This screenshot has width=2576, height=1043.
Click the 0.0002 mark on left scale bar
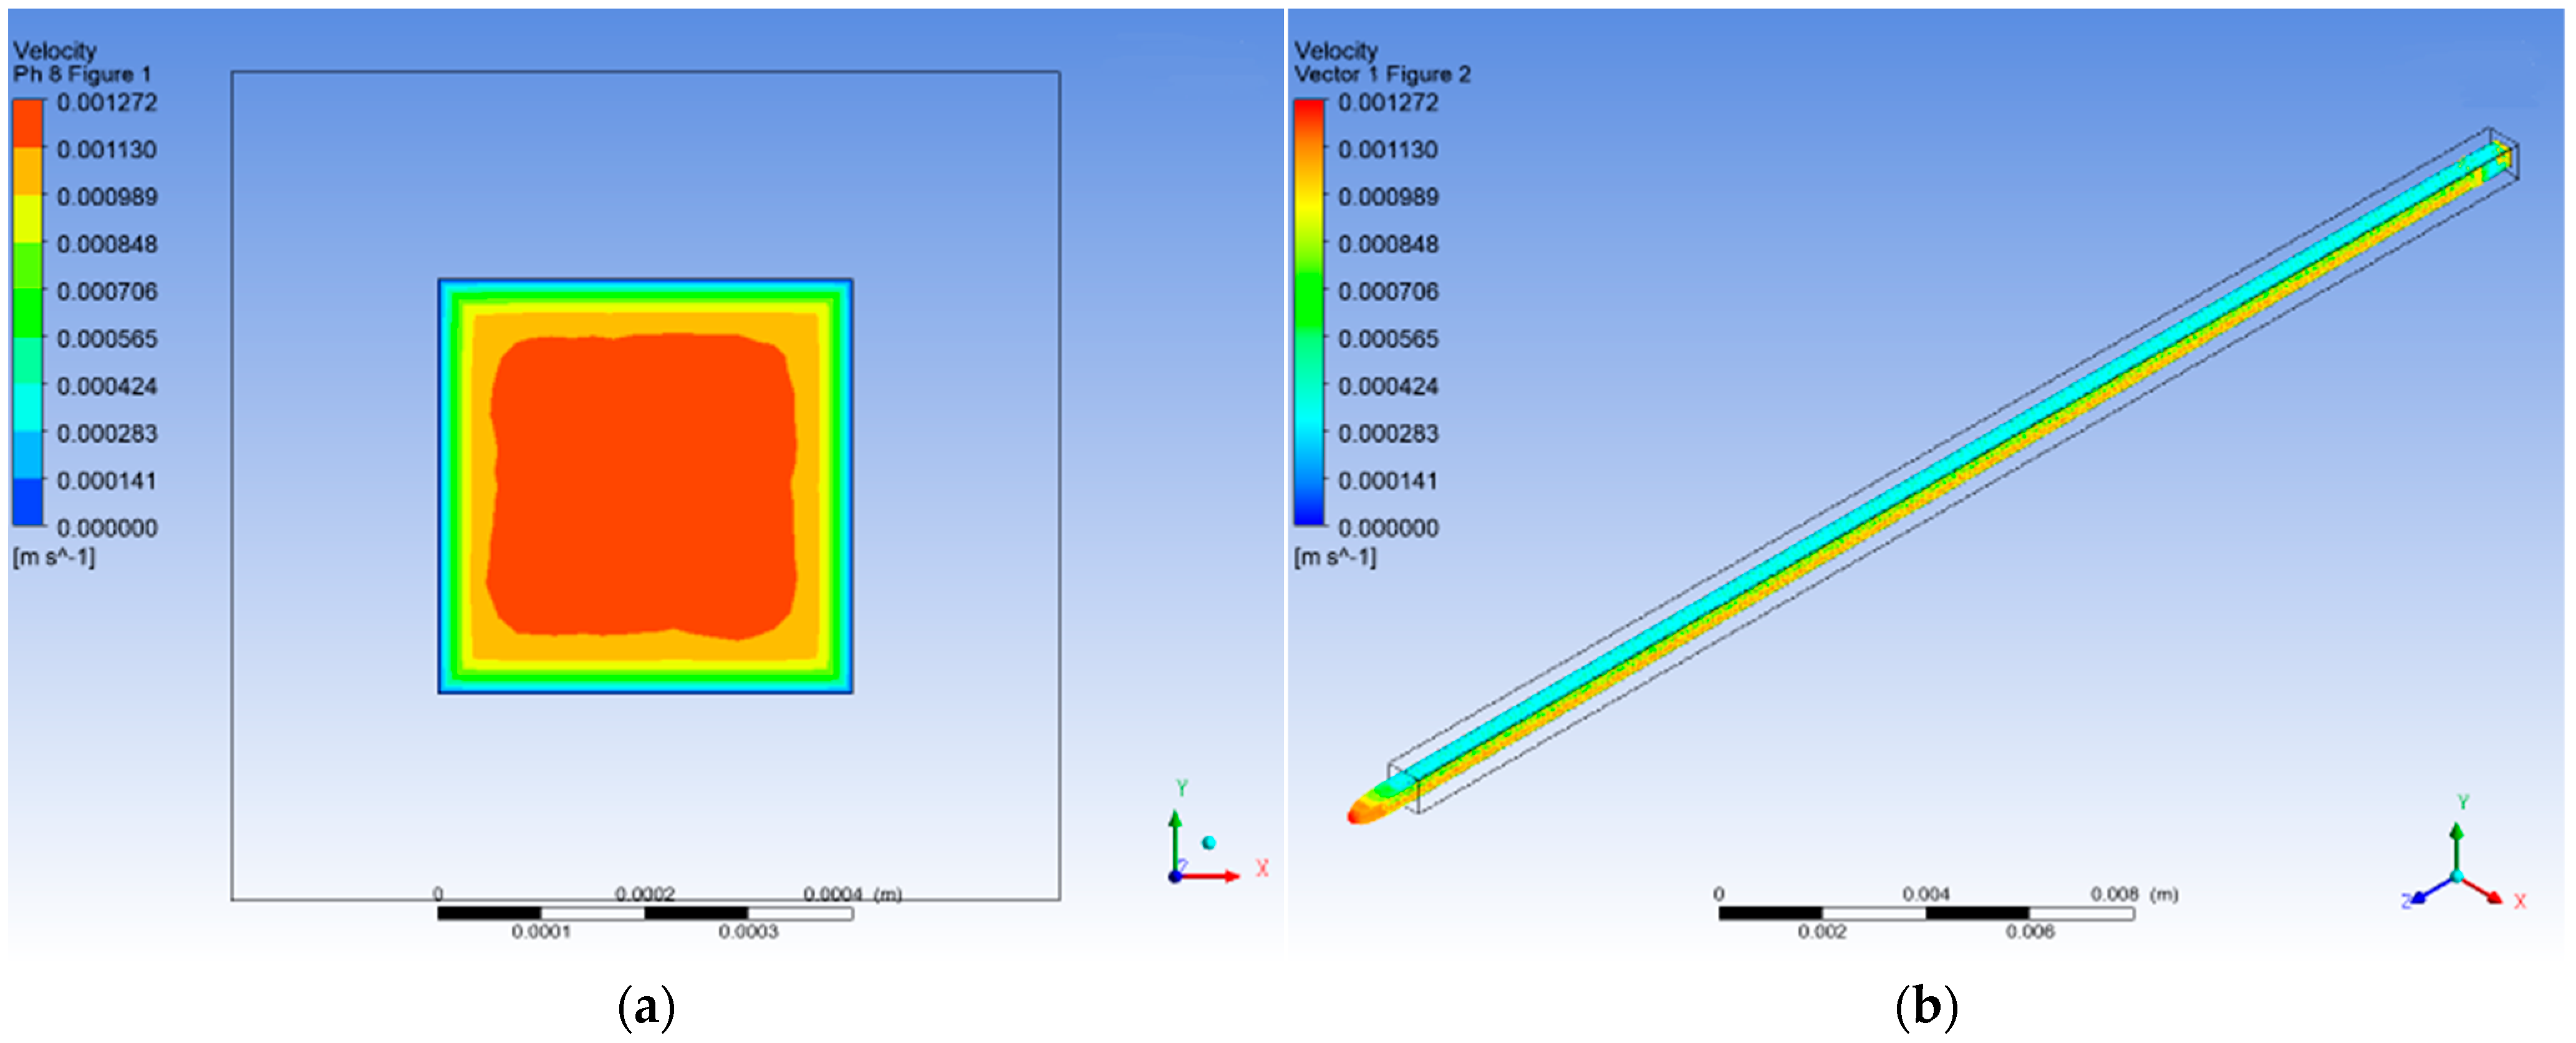tap(645, 893)
